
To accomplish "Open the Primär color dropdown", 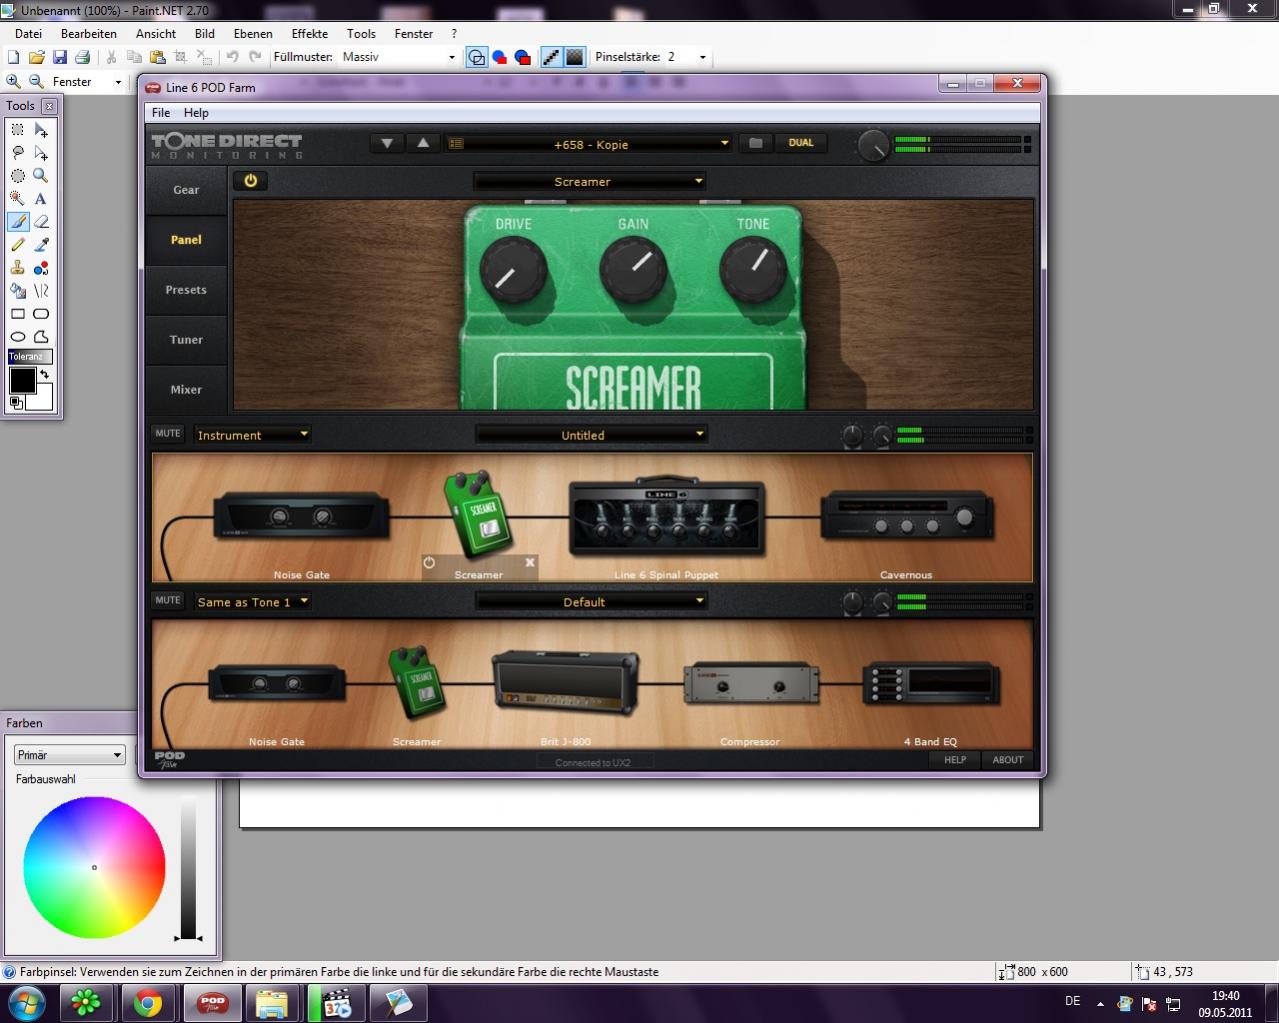I will pyautogui.click(x=69, y=755).
